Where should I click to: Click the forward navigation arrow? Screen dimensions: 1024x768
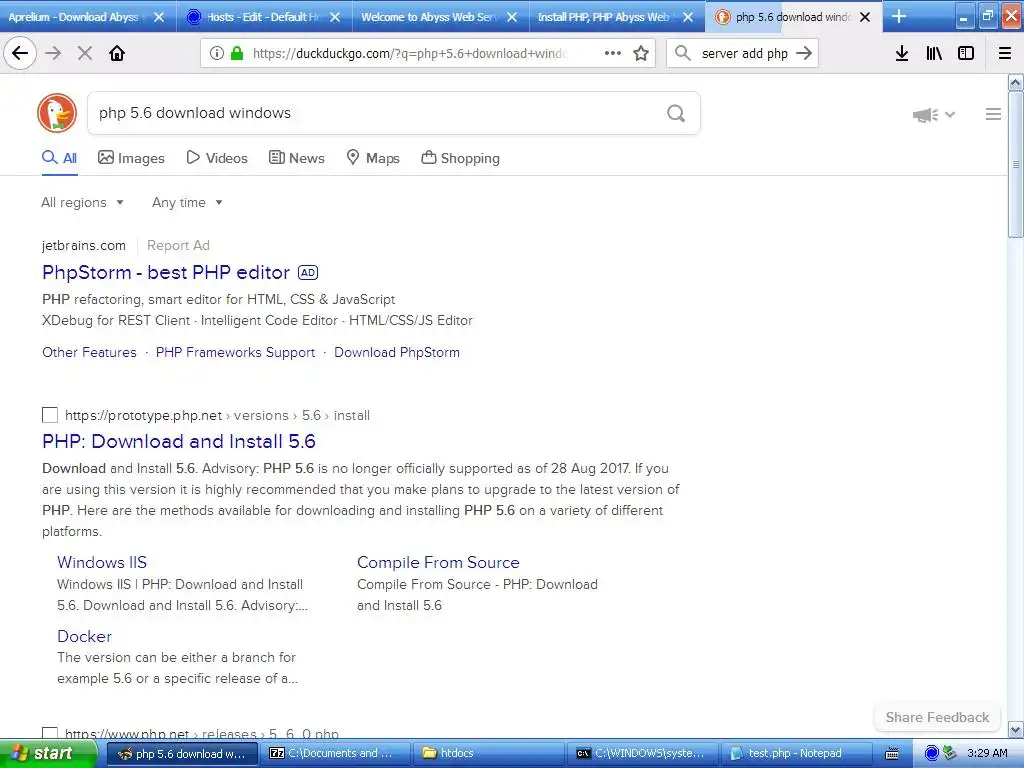click(x=53, y=54)
